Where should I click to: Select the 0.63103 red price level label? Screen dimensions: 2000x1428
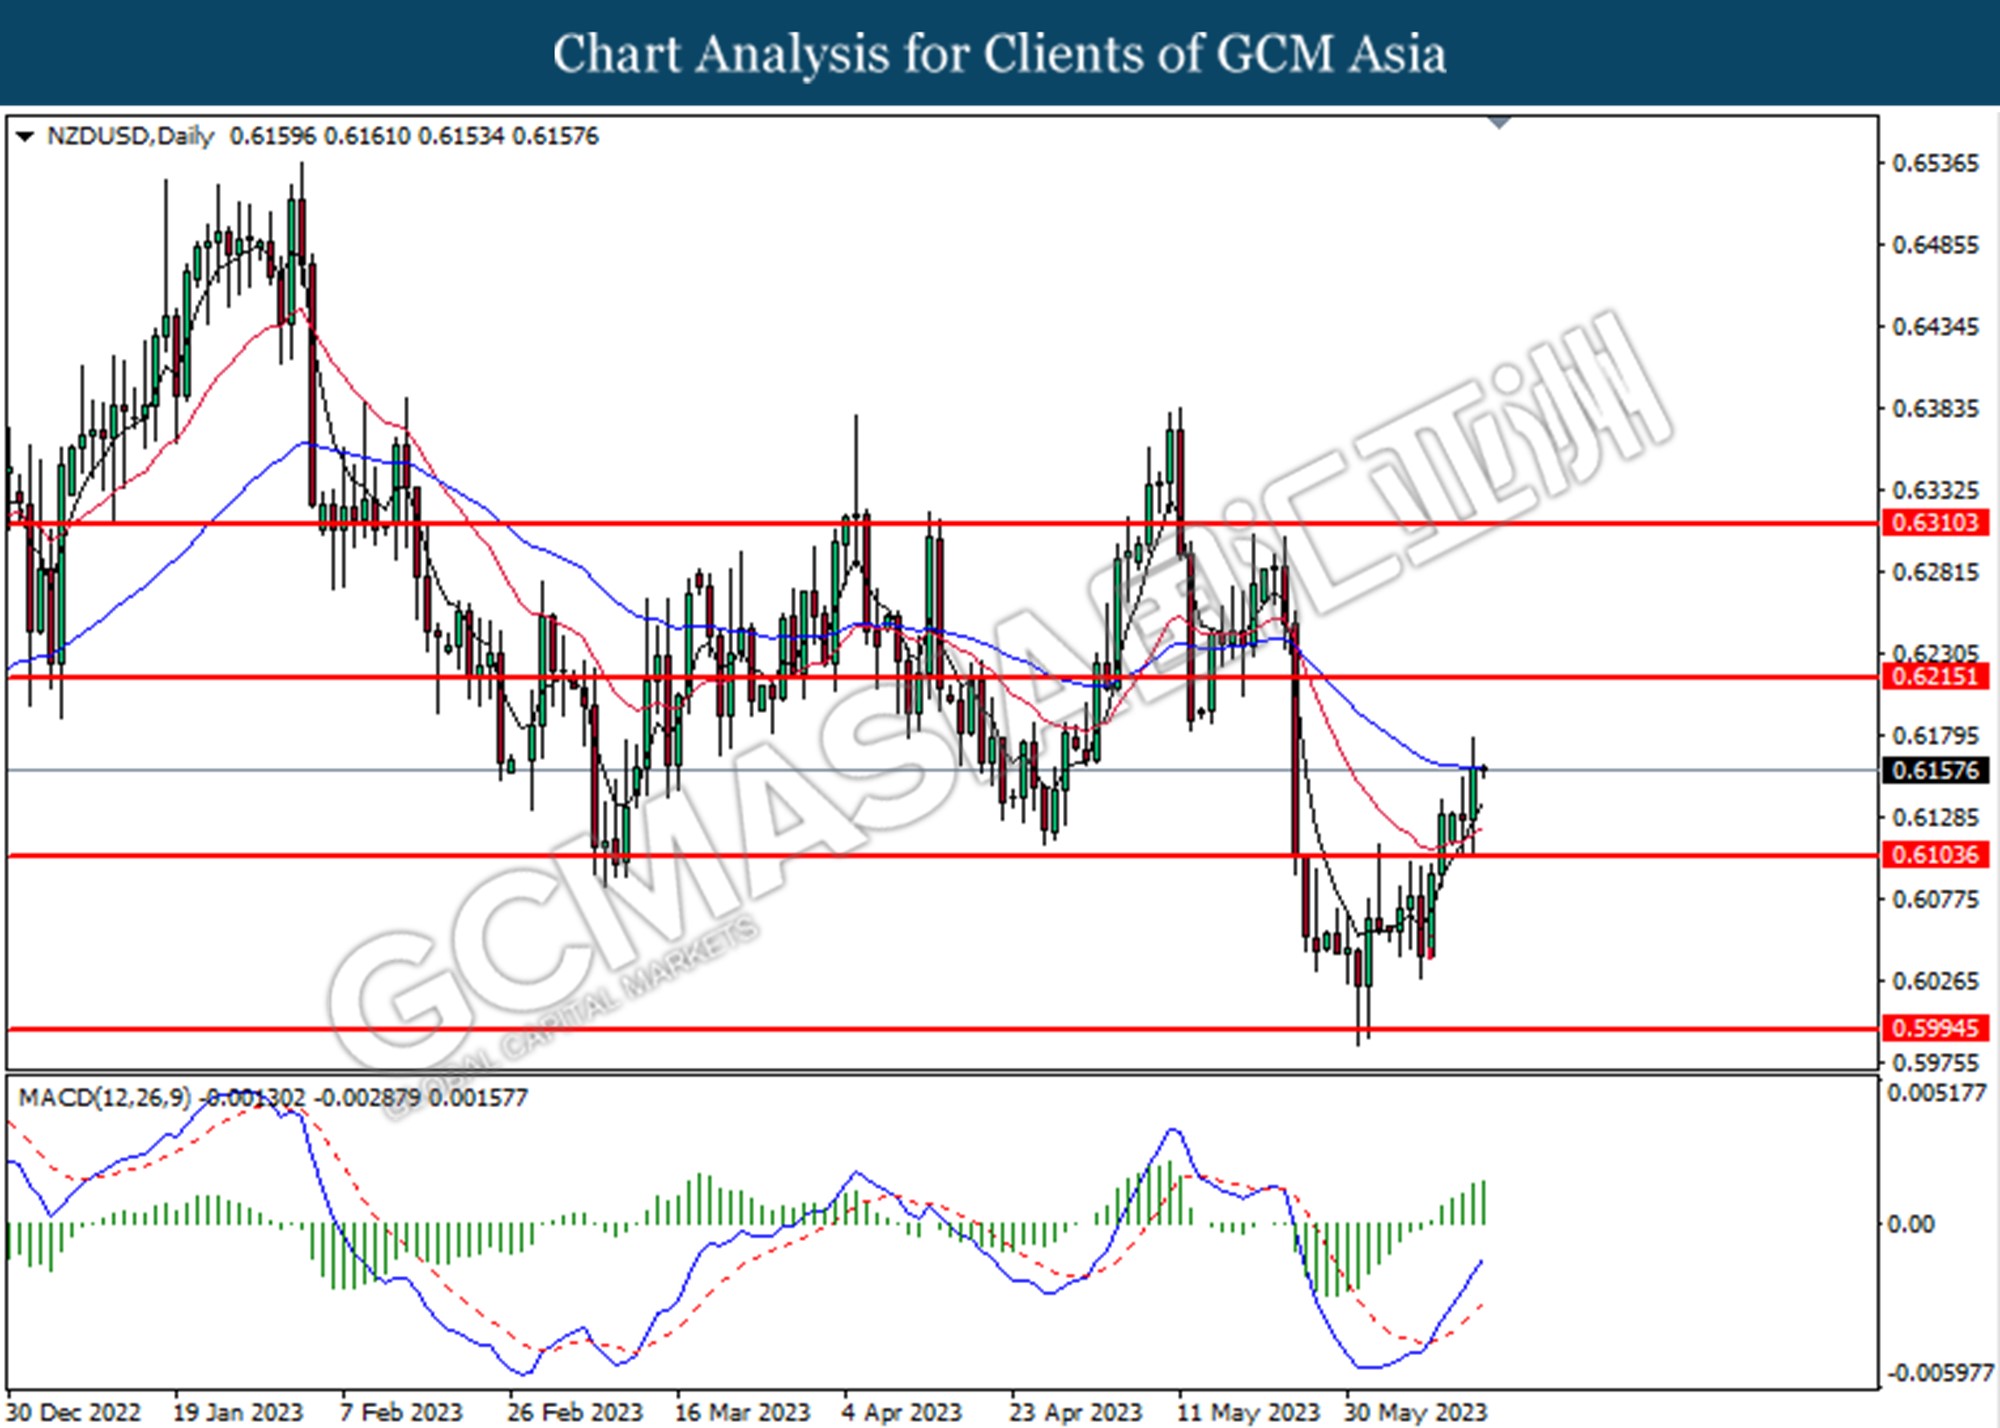point(1935,523)
